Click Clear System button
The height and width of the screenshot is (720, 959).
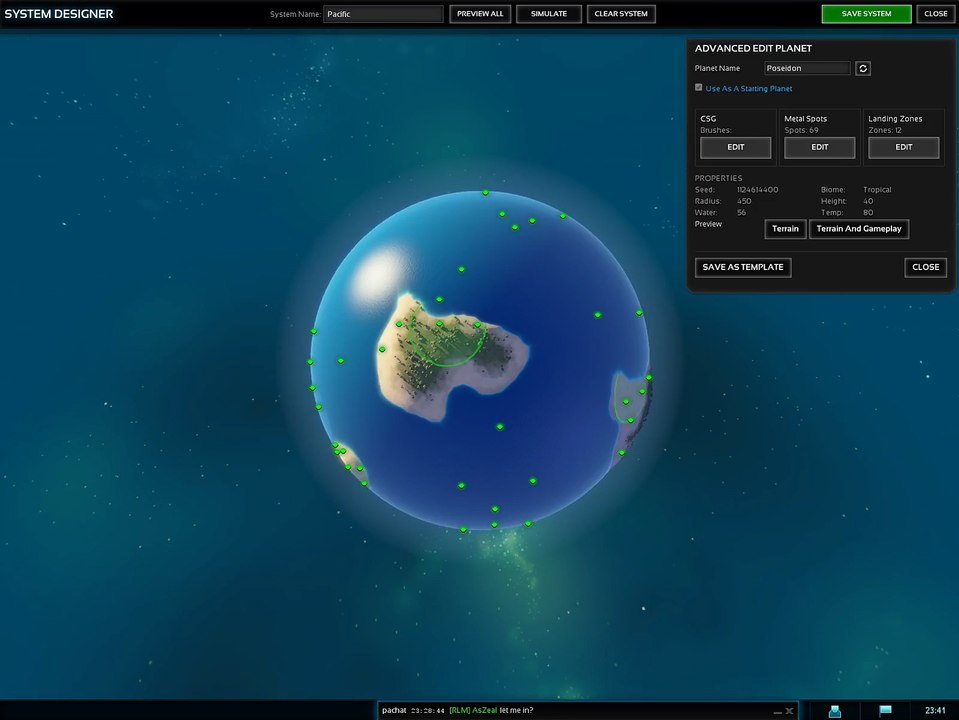621,14
